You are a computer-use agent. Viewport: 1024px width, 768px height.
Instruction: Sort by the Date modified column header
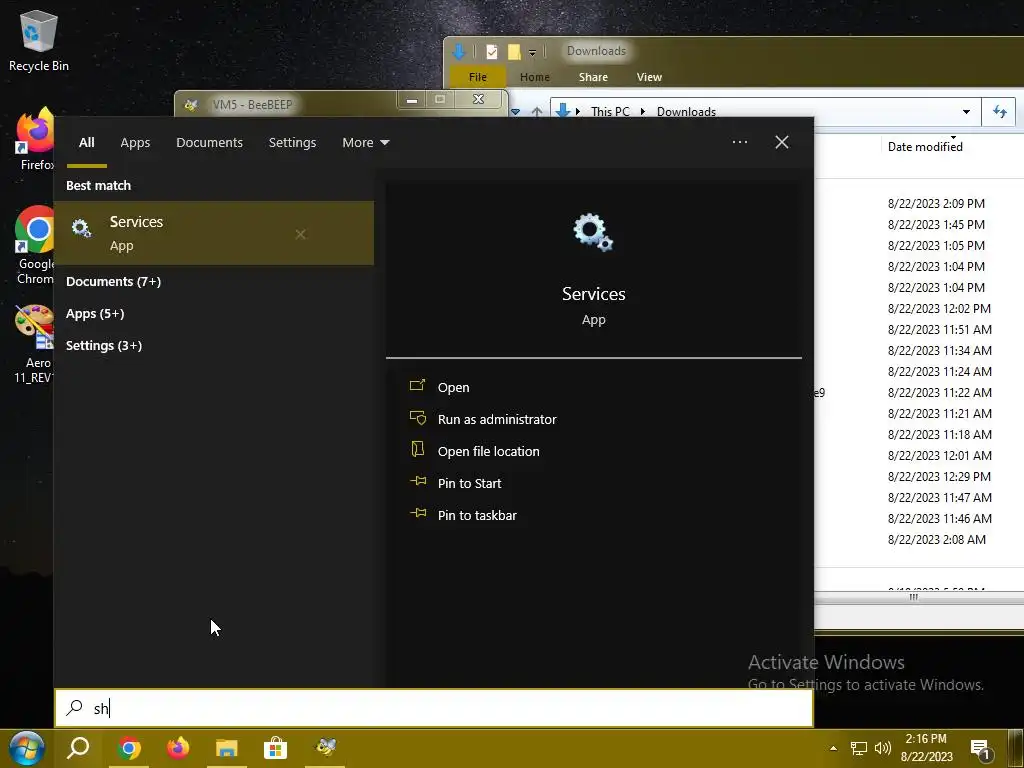coord(925,147)
